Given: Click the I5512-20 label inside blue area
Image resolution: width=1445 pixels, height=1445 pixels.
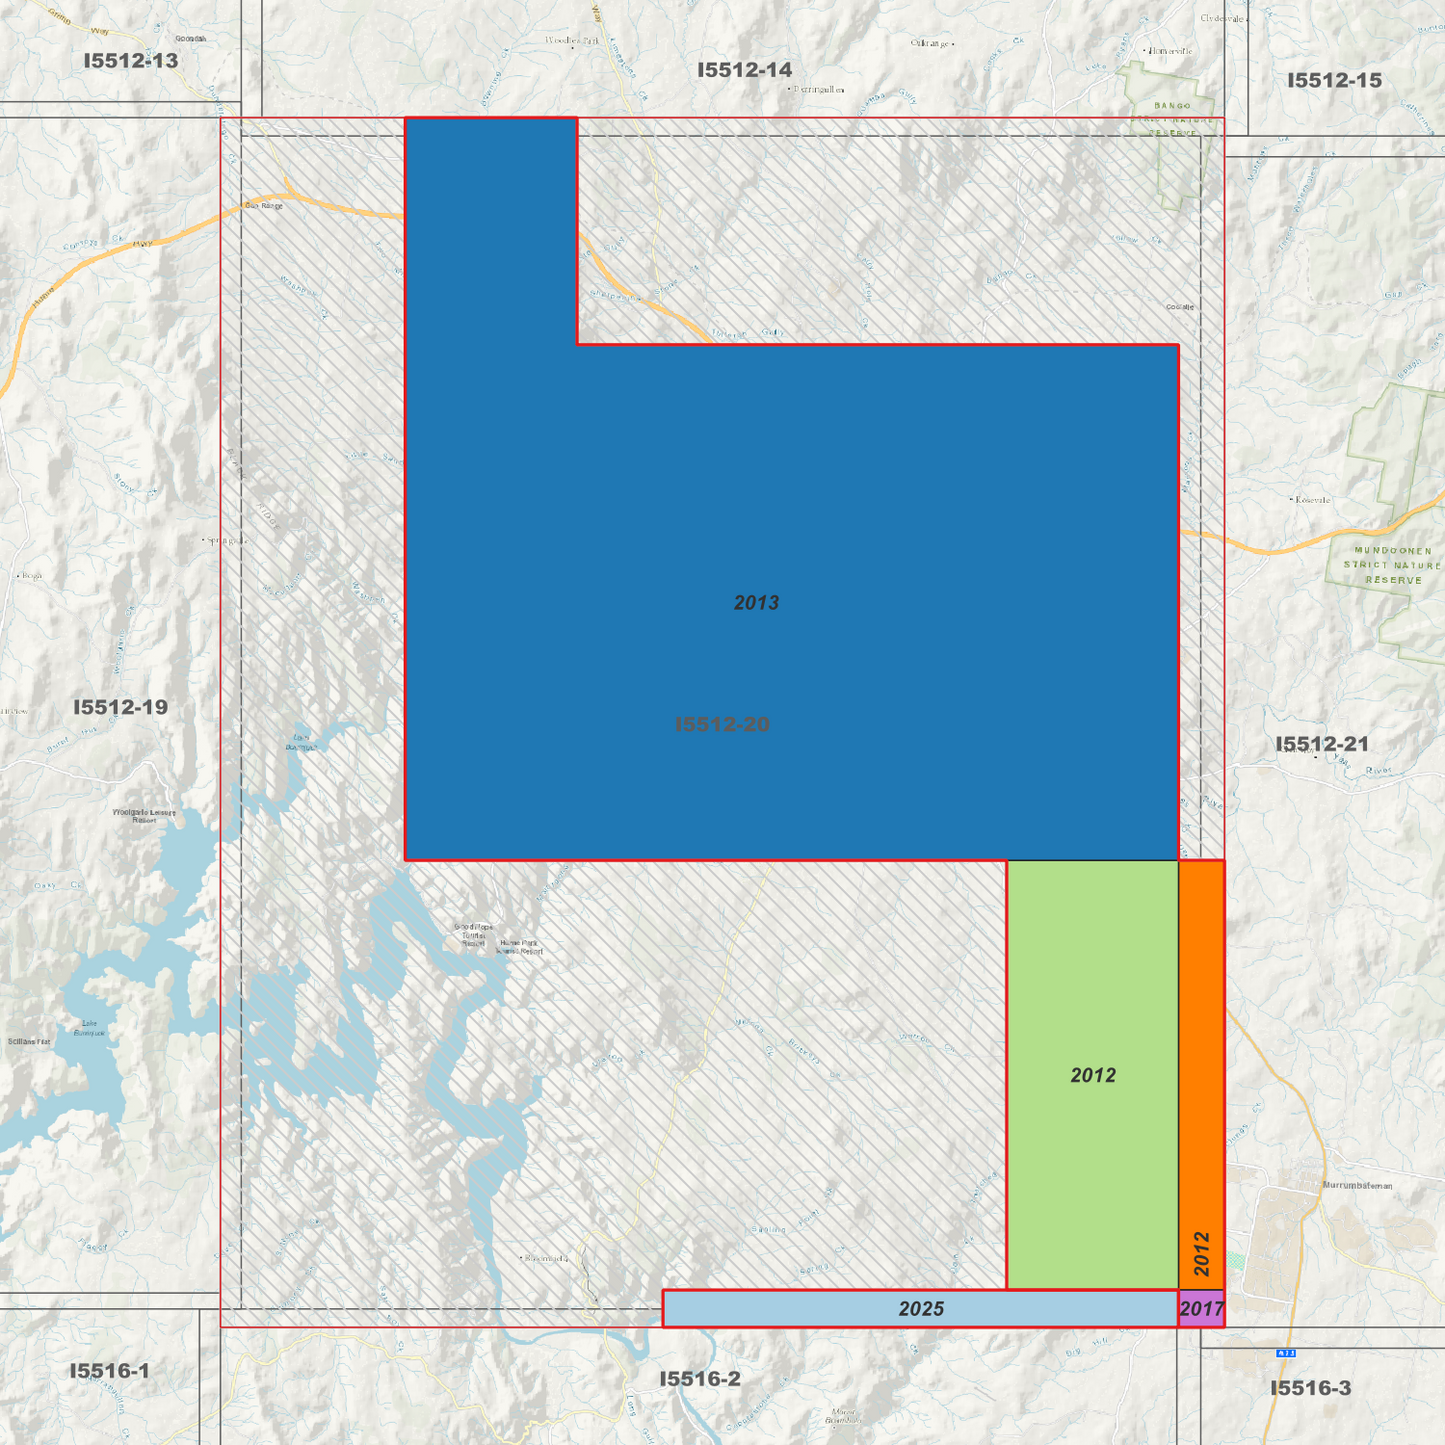Looking at the screenshot, I should click(722, 724).
